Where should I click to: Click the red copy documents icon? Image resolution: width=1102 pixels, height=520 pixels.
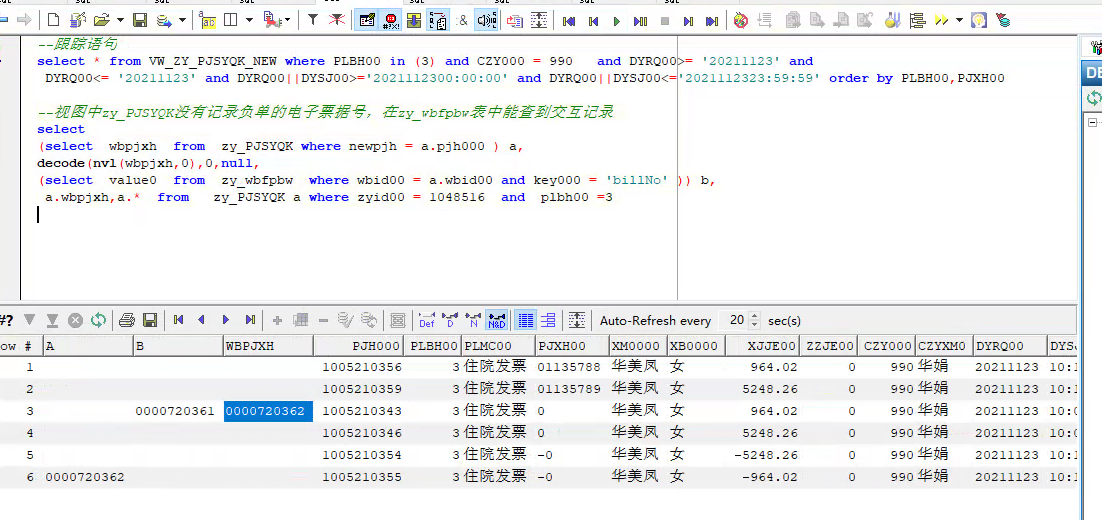[515, 20]
